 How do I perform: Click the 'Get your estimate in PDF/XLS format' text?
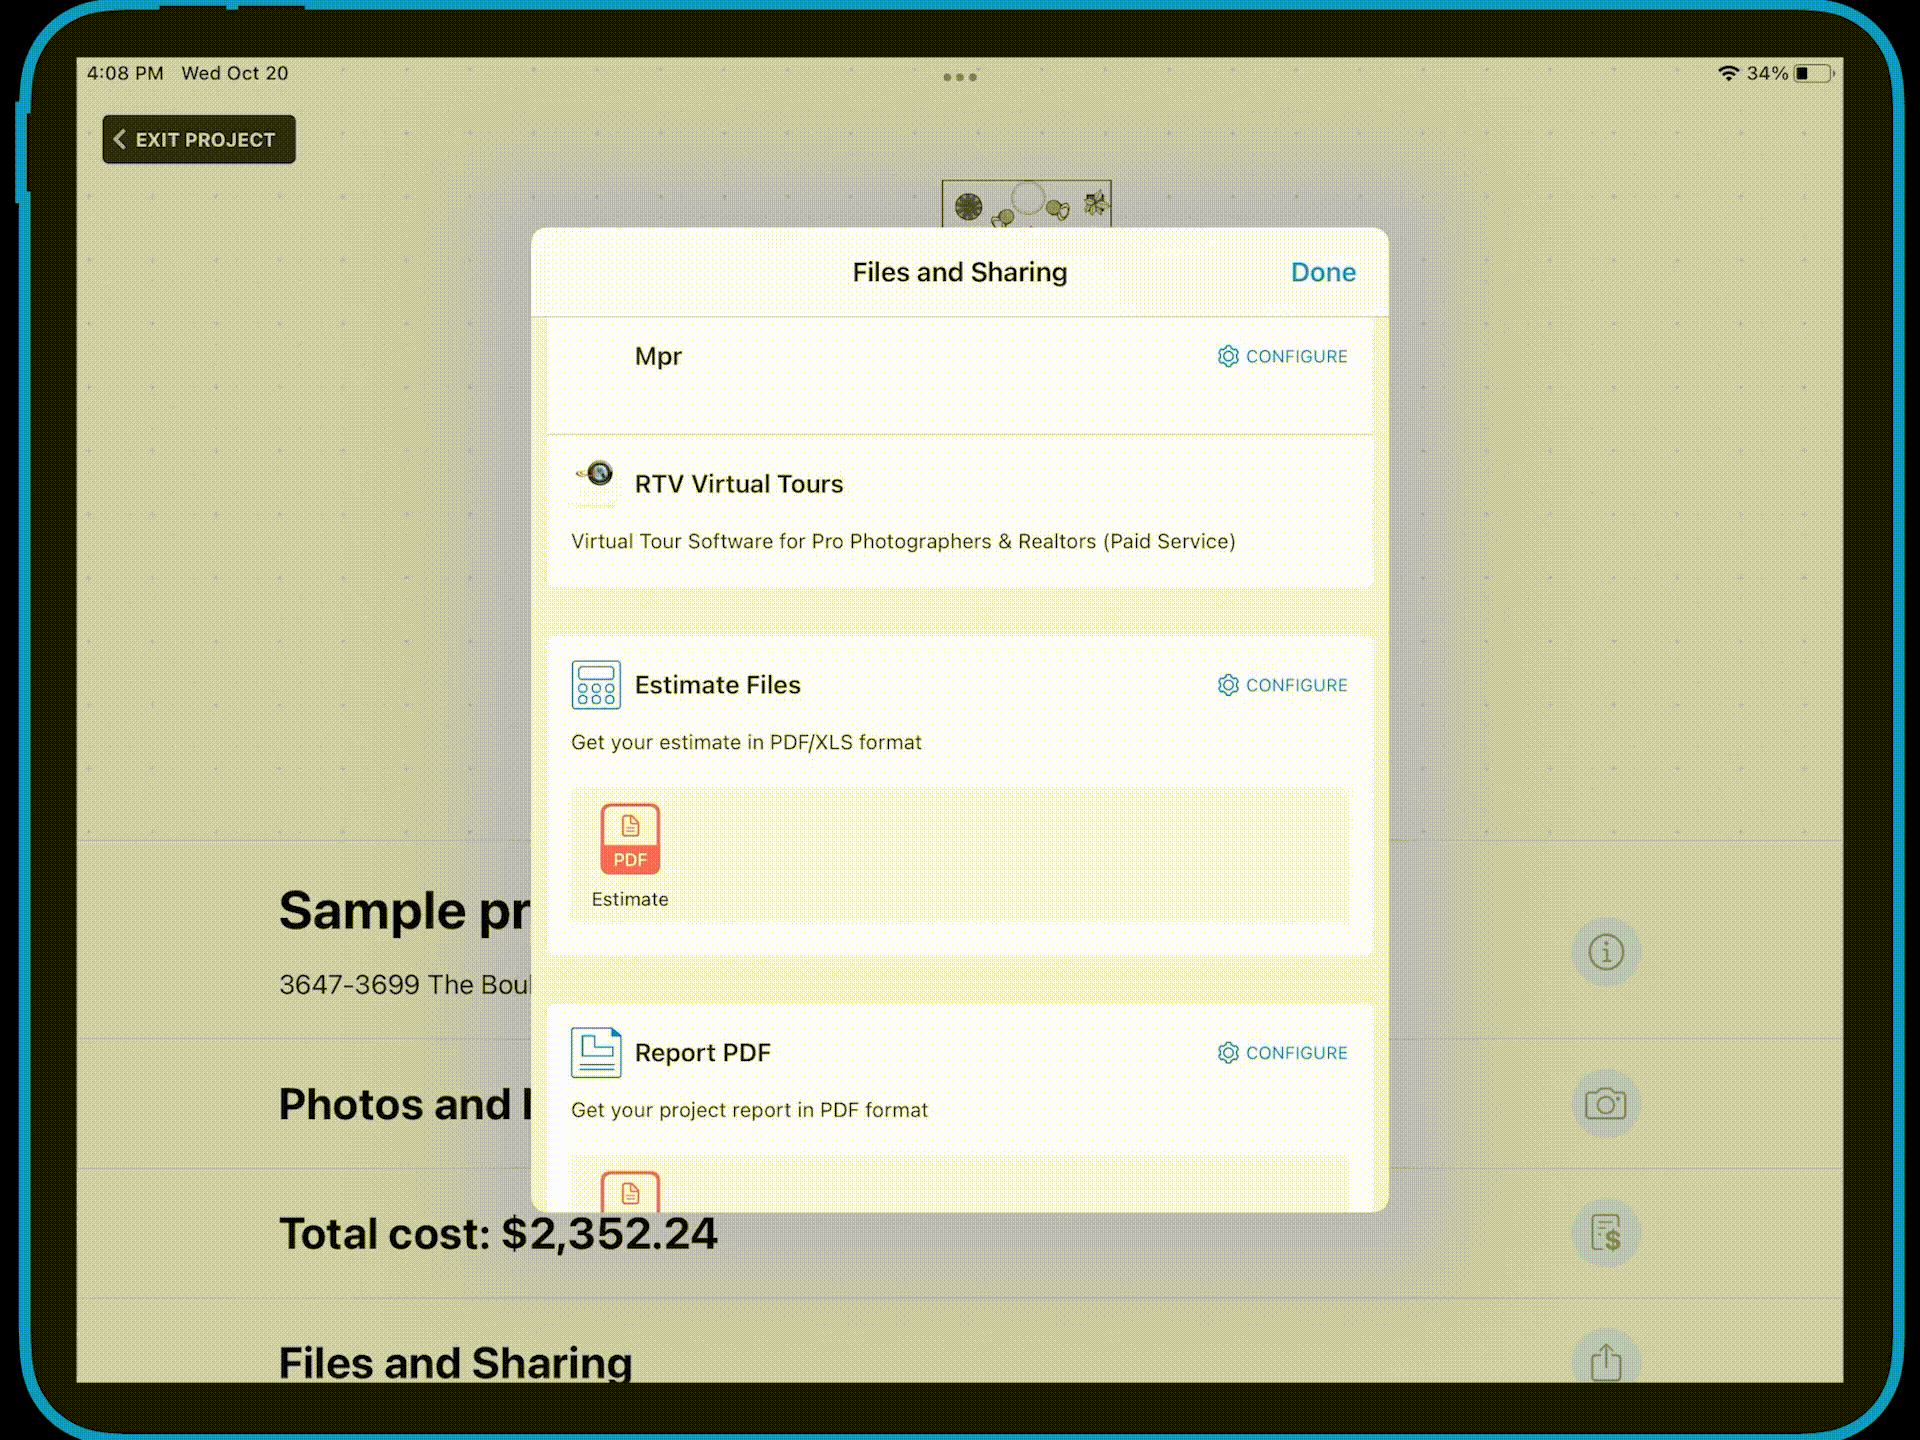pos(746,742)
